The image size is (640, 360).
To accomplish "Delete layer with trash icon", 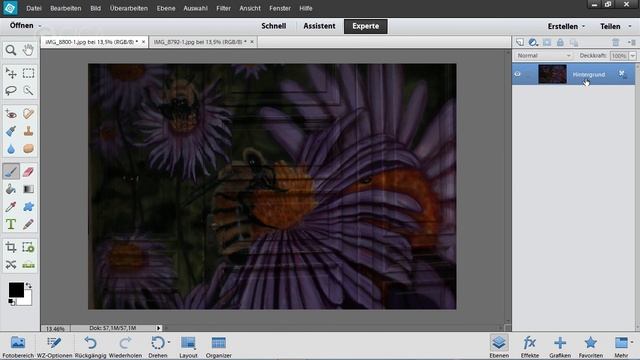I will pyautogui.click(x=616, y=42).
